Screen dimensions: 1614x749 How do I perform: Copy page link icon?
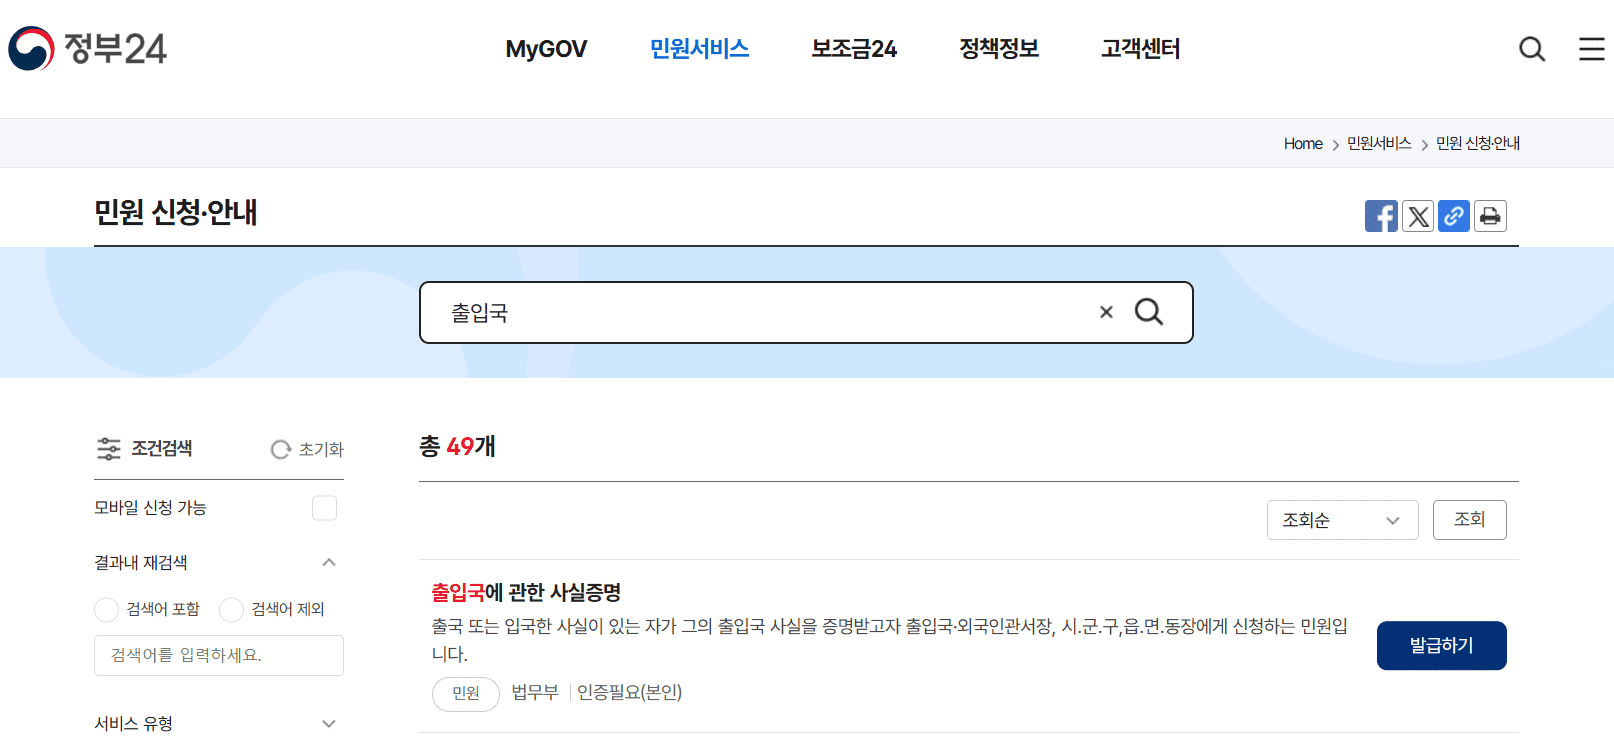pos(1454,216)
